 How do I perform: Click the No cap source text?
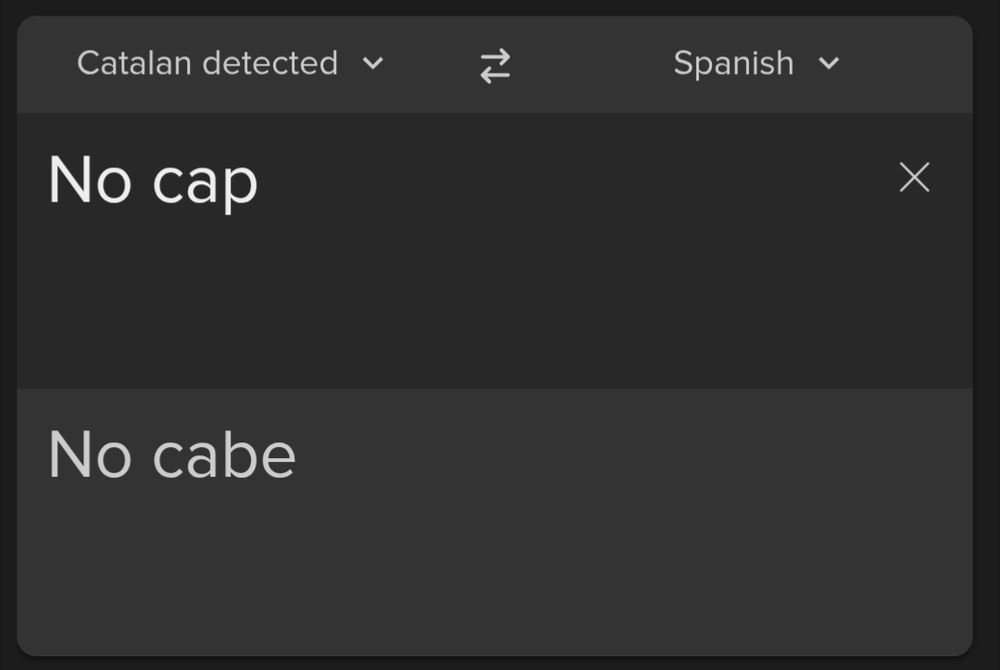click(x=153, y=181)
